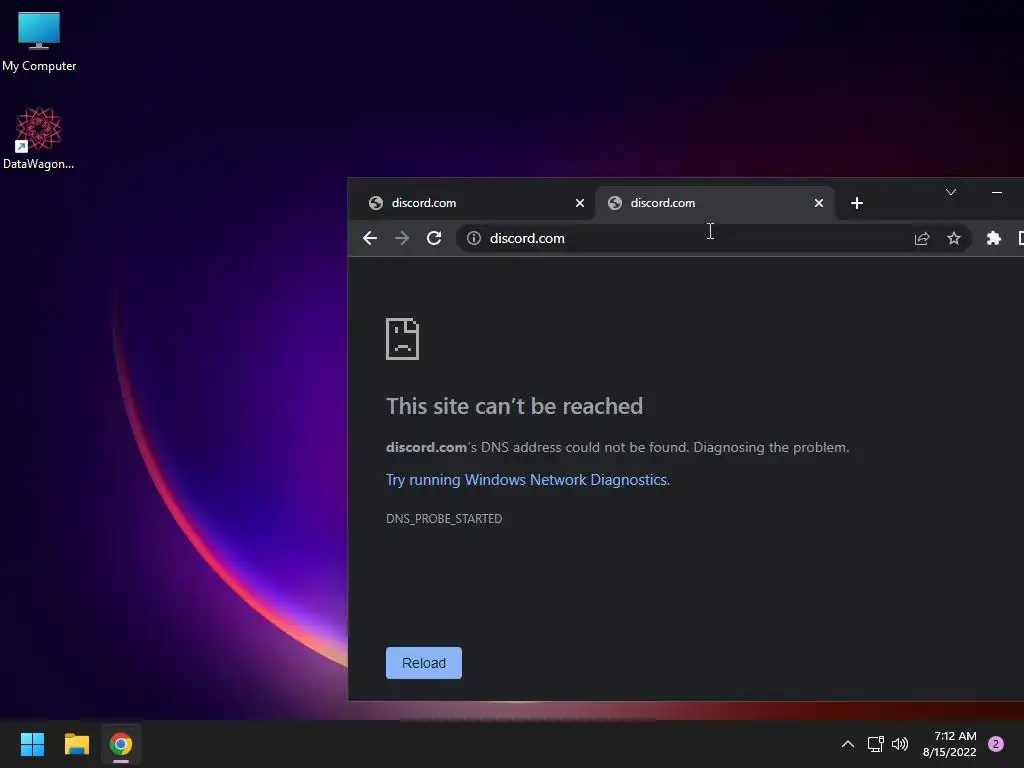This screenshot has height=768, width=1024.
Task: Open notification center badge
Action: 996,744
